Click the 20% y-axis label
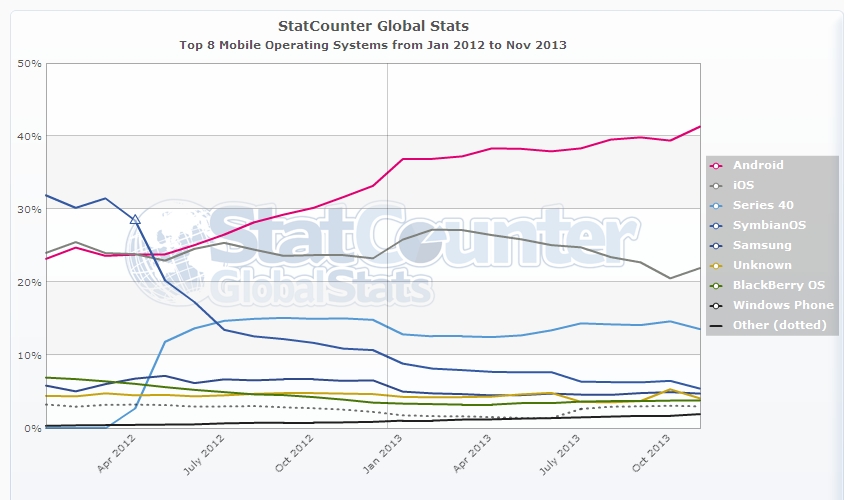 click(x=30, y=283)
